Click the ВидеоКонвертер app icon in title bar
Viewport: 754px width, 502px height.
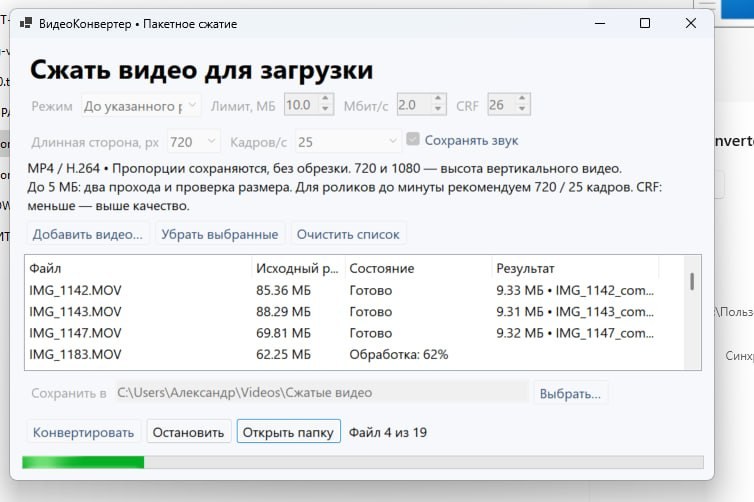pyautogui.click(x=26, y=23)
